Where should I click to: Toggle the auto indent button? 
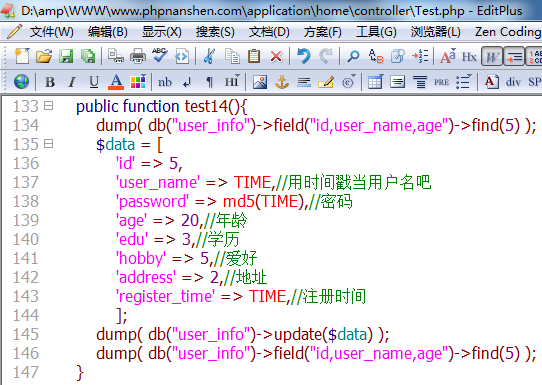[x=514, y=56]
